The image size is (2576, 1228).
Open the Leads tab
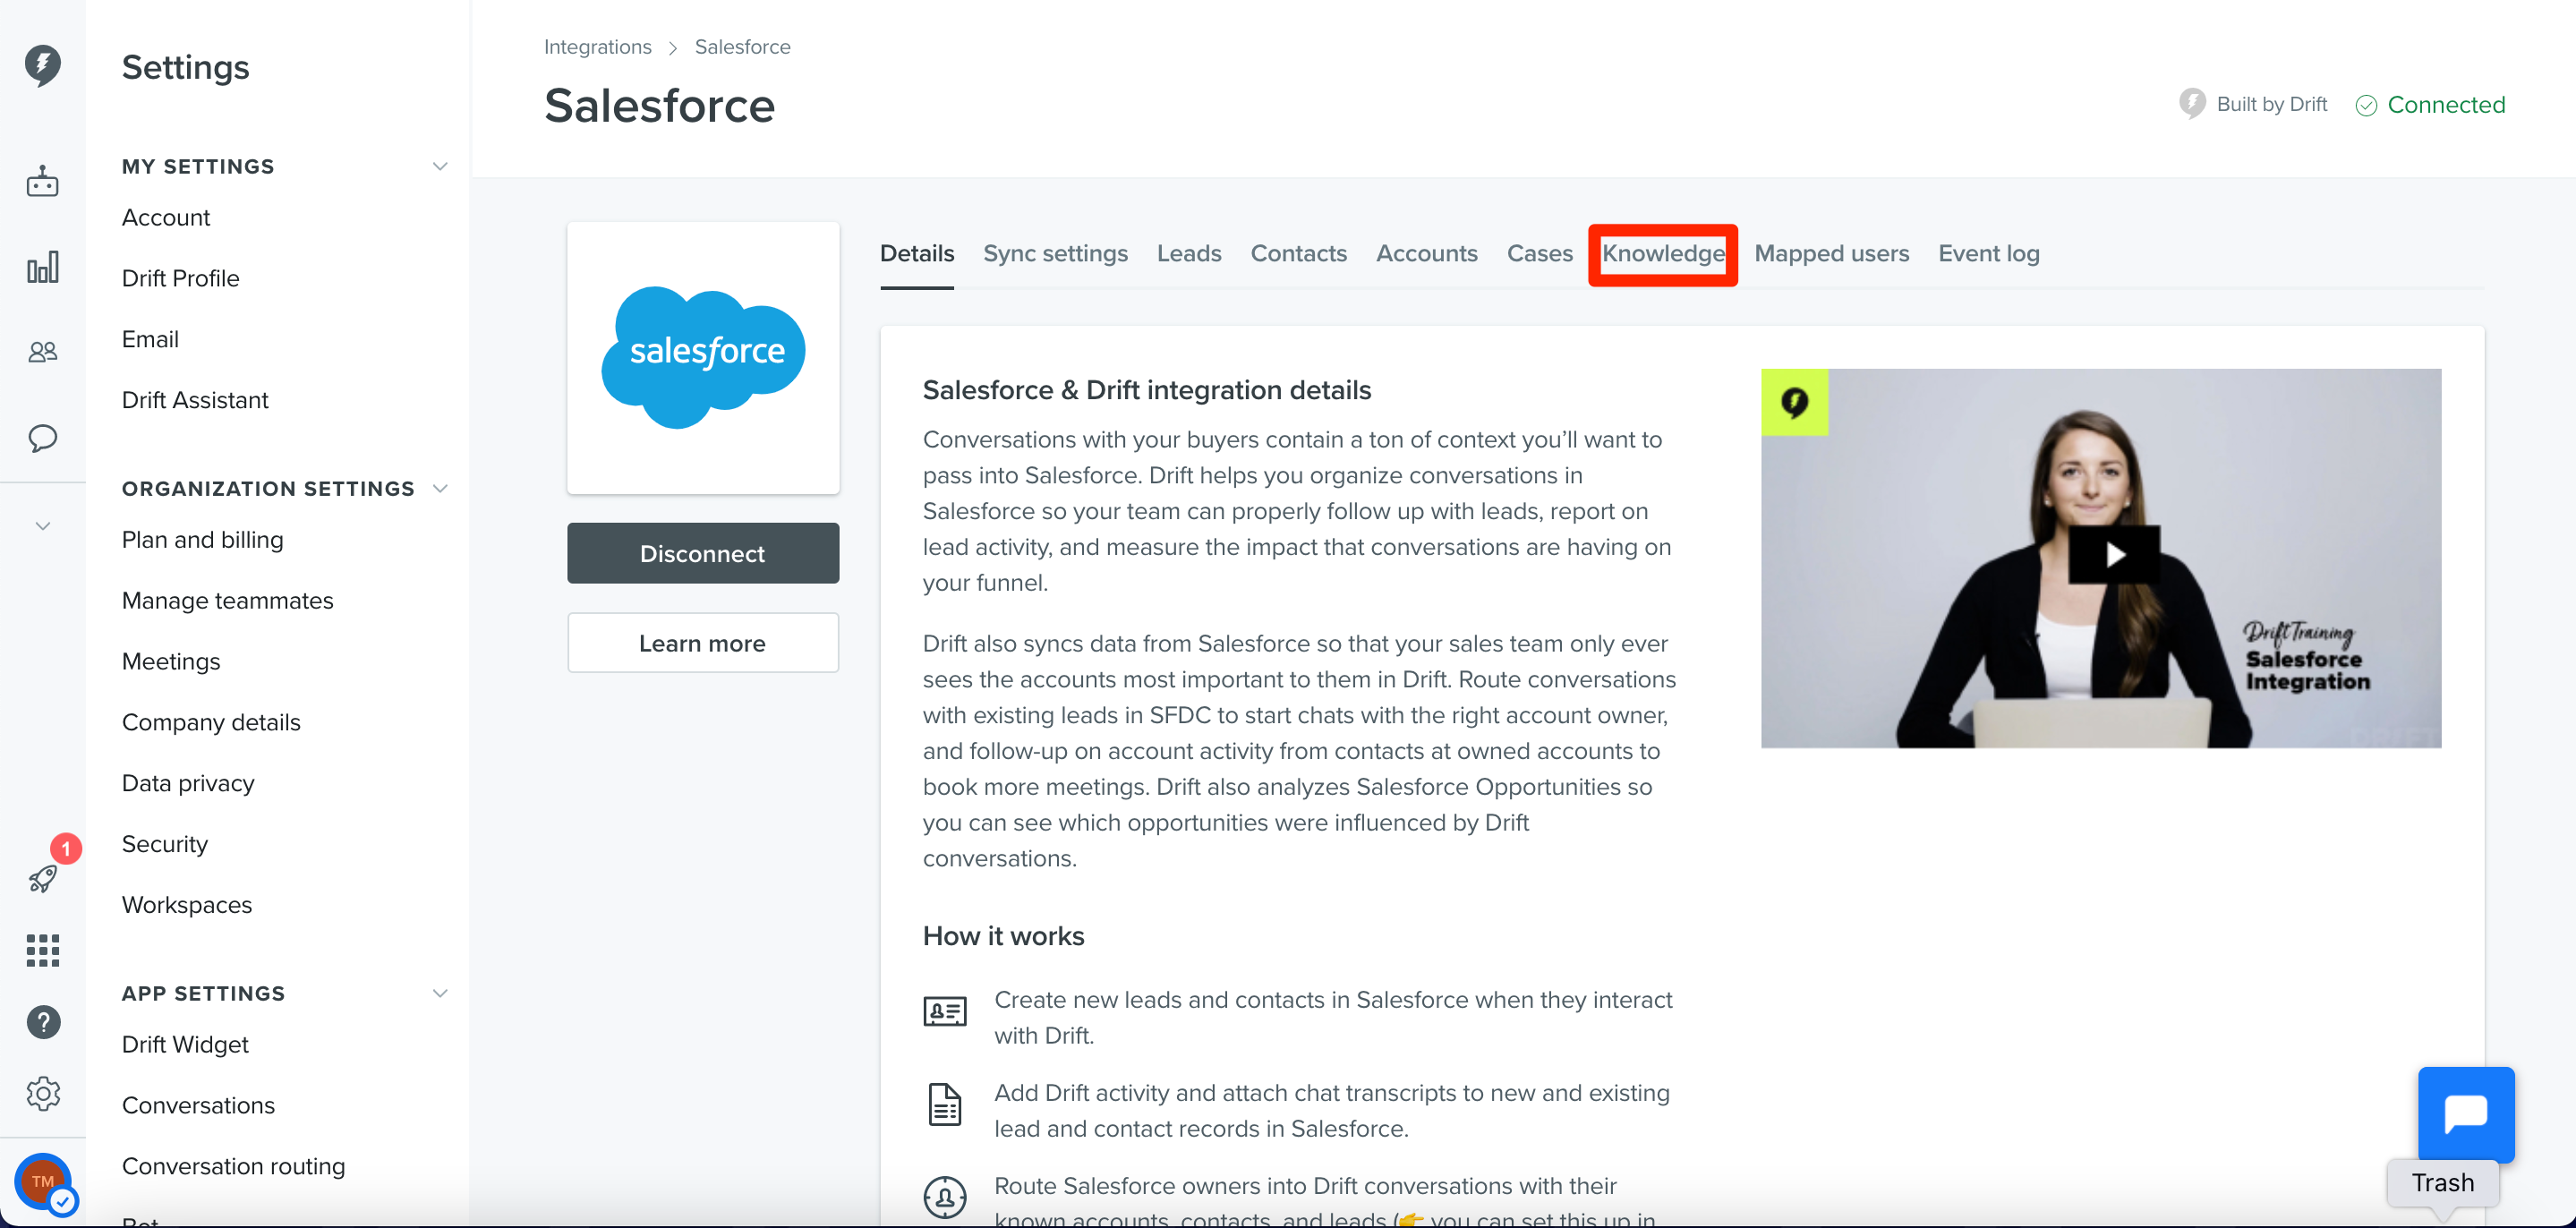pos(1188,254)
